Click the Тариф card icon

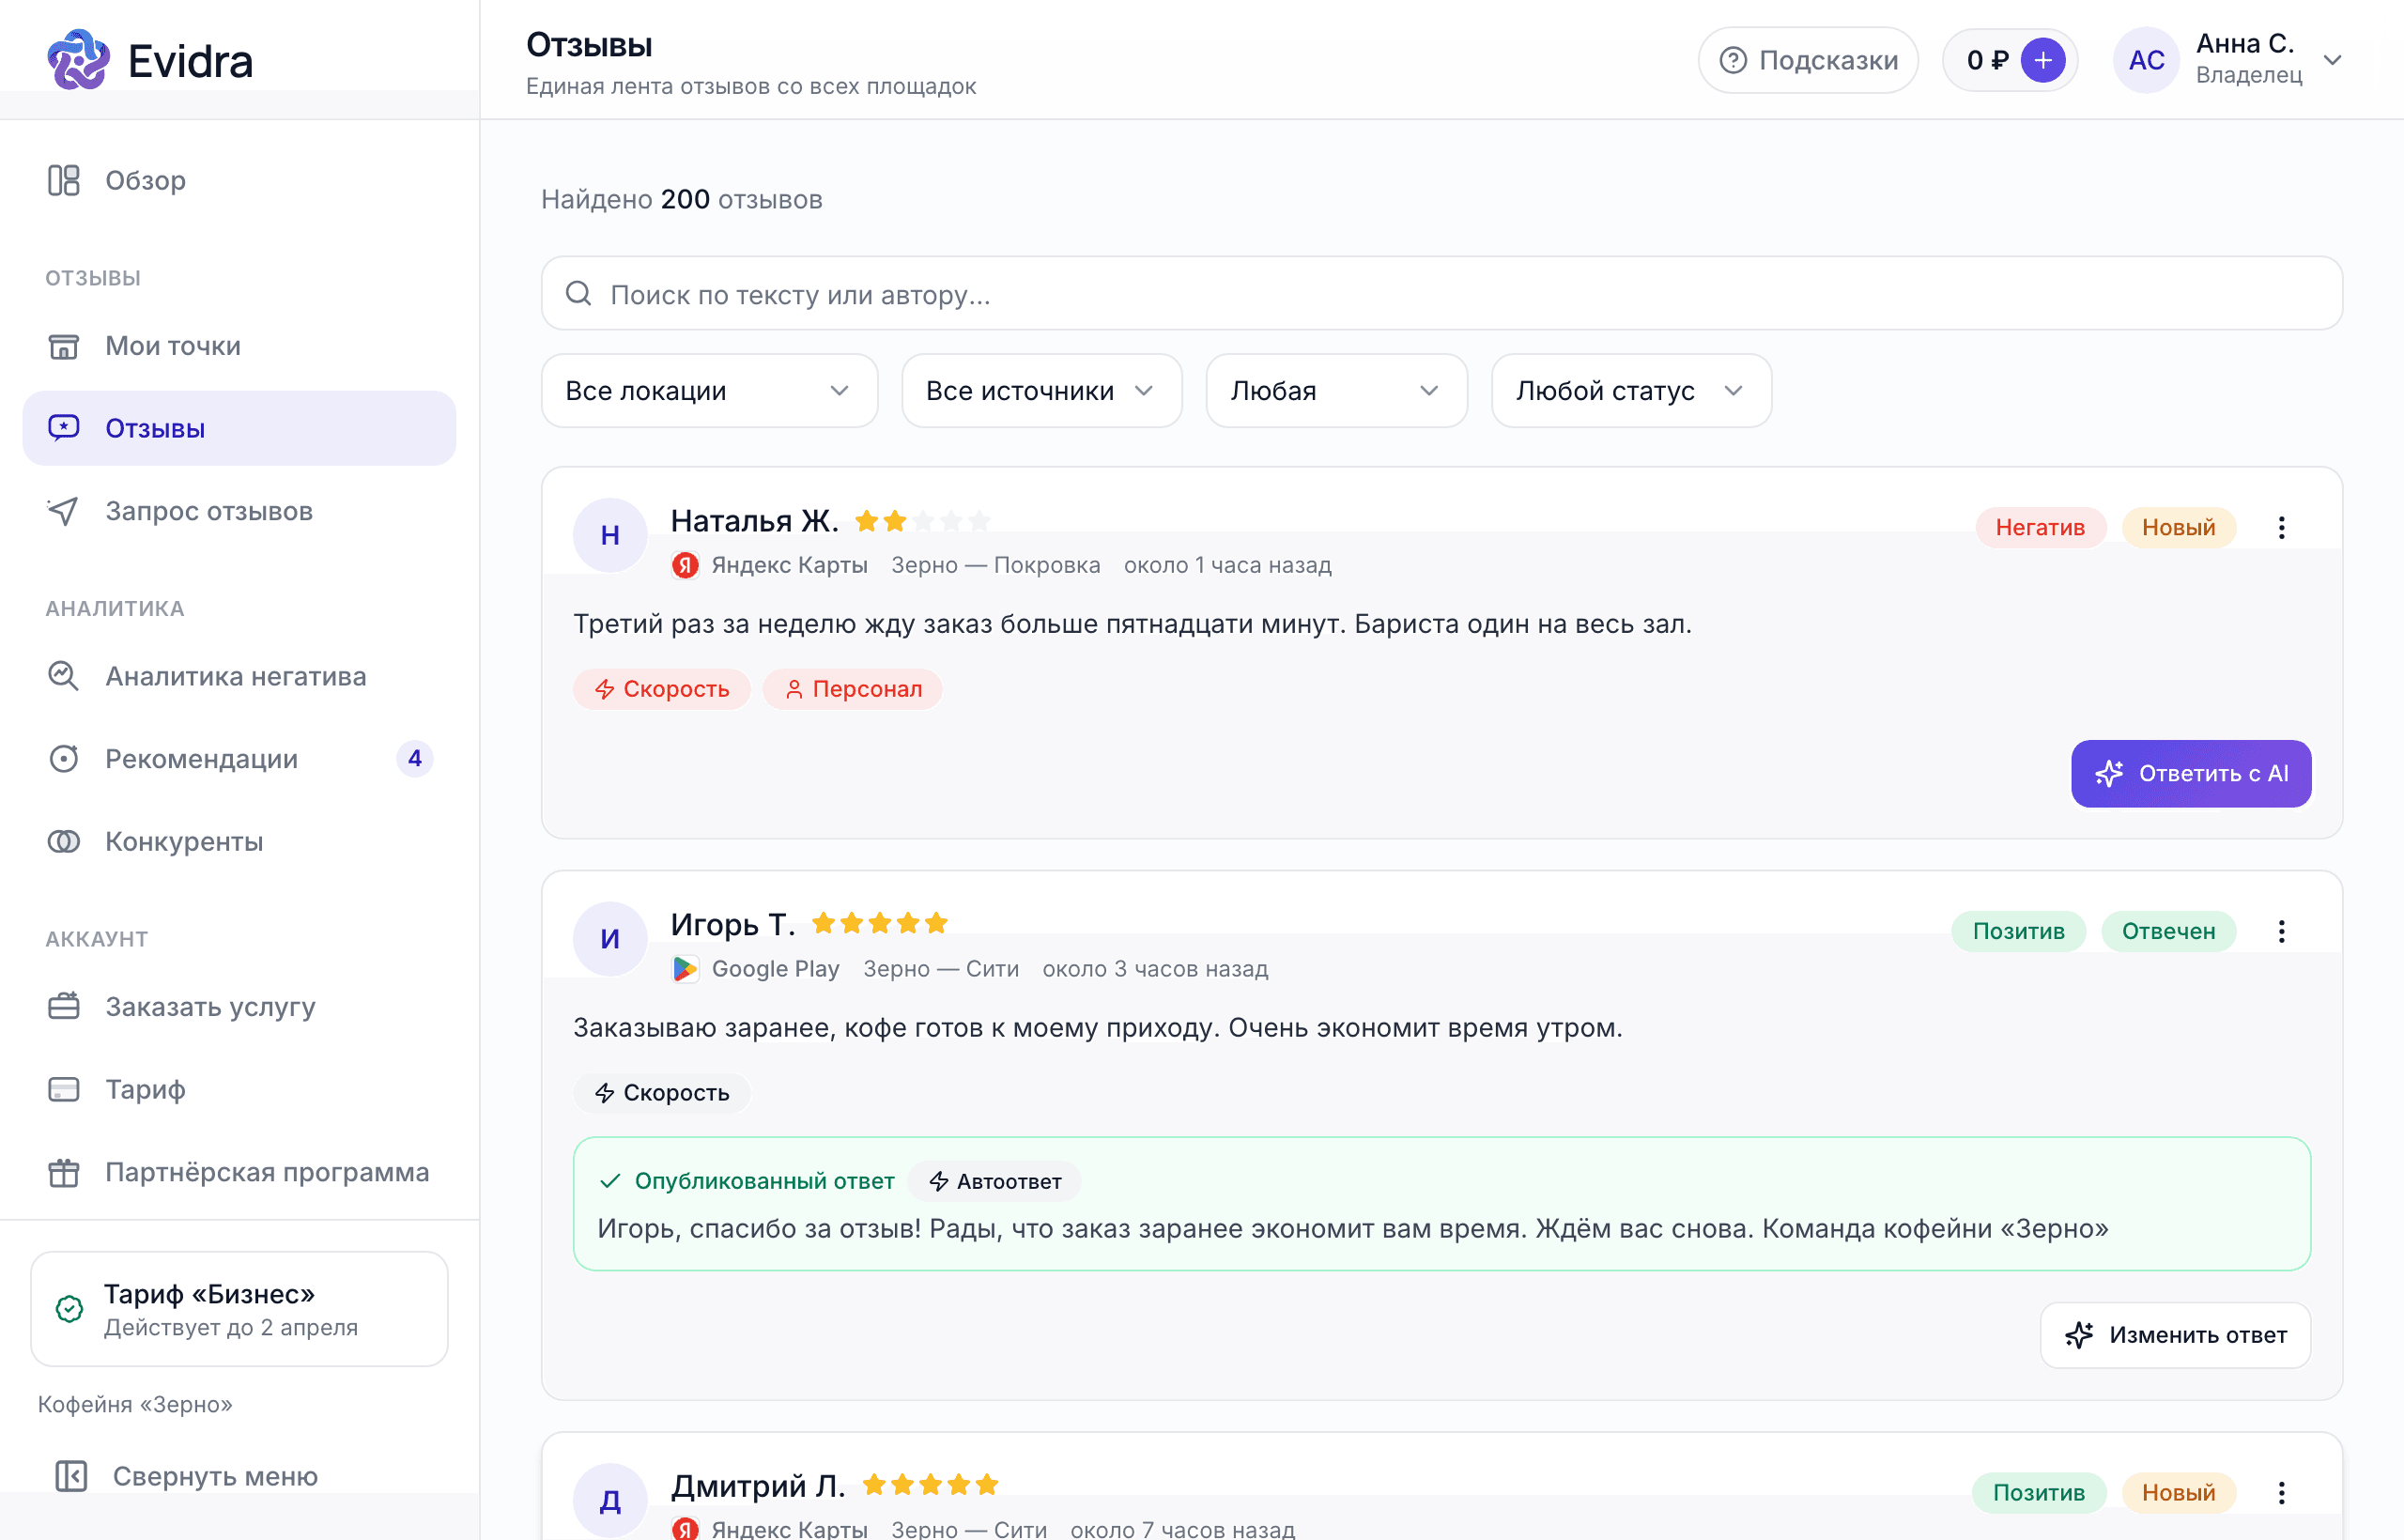click(x=63, y=1089)
